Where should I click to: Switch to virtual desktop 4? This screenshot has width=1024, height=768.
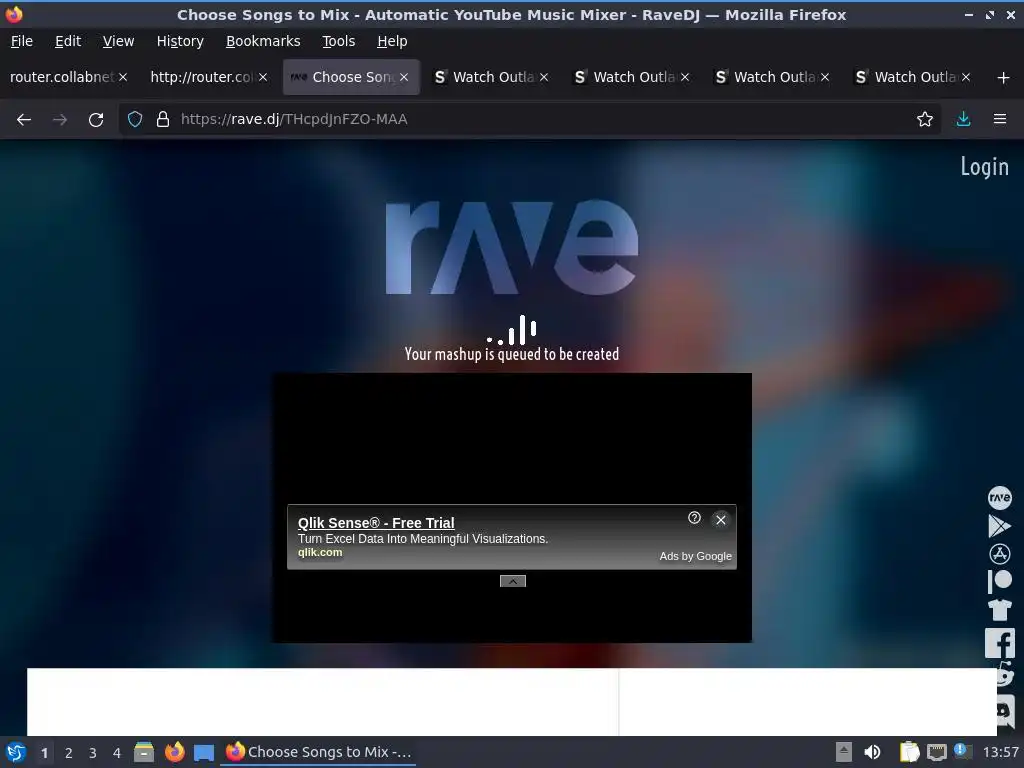117,753
